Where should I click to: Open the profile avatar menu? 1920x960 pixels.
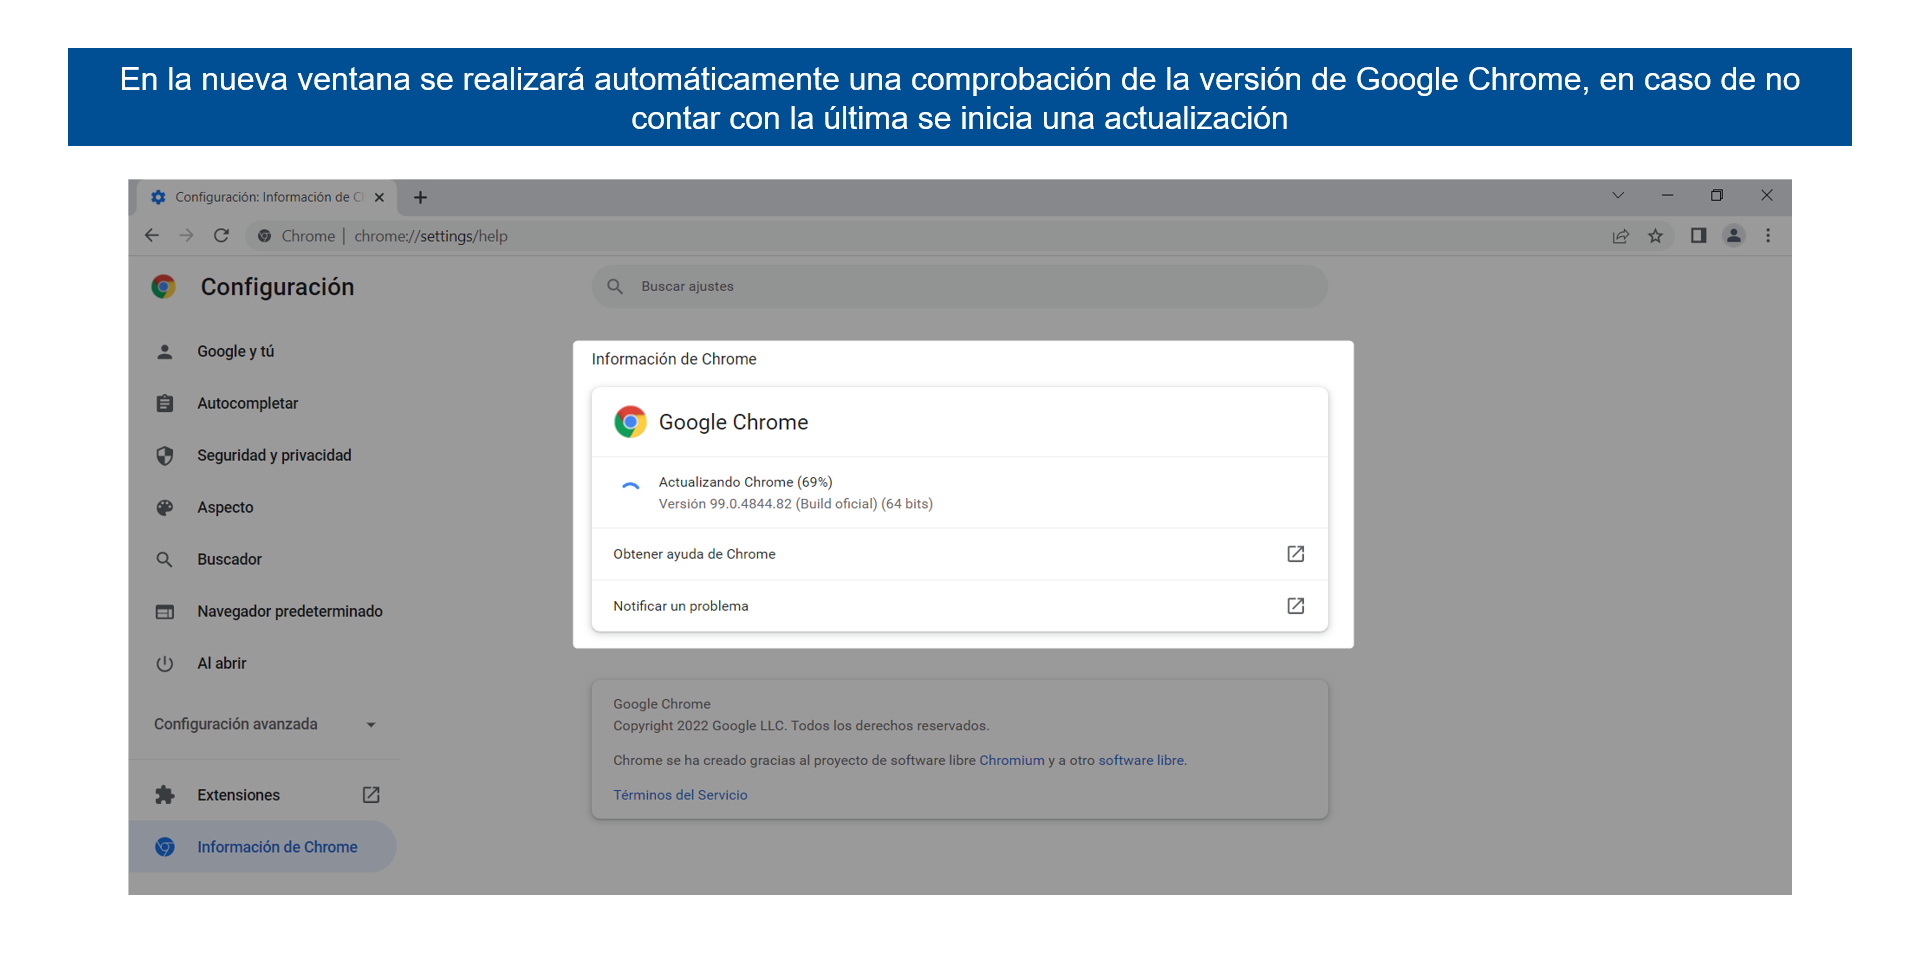coord(1734,236)
